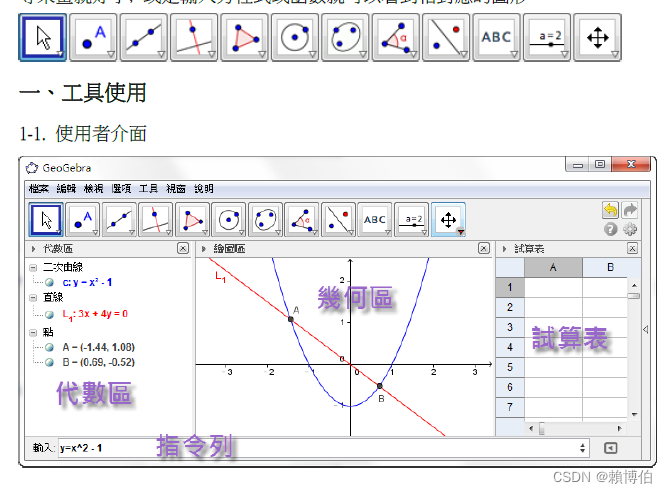Image resolution: width=667 pixels, height=494 pixels.
Task: Expand the 代數區 panel header triangle
Action: point(34,249)
